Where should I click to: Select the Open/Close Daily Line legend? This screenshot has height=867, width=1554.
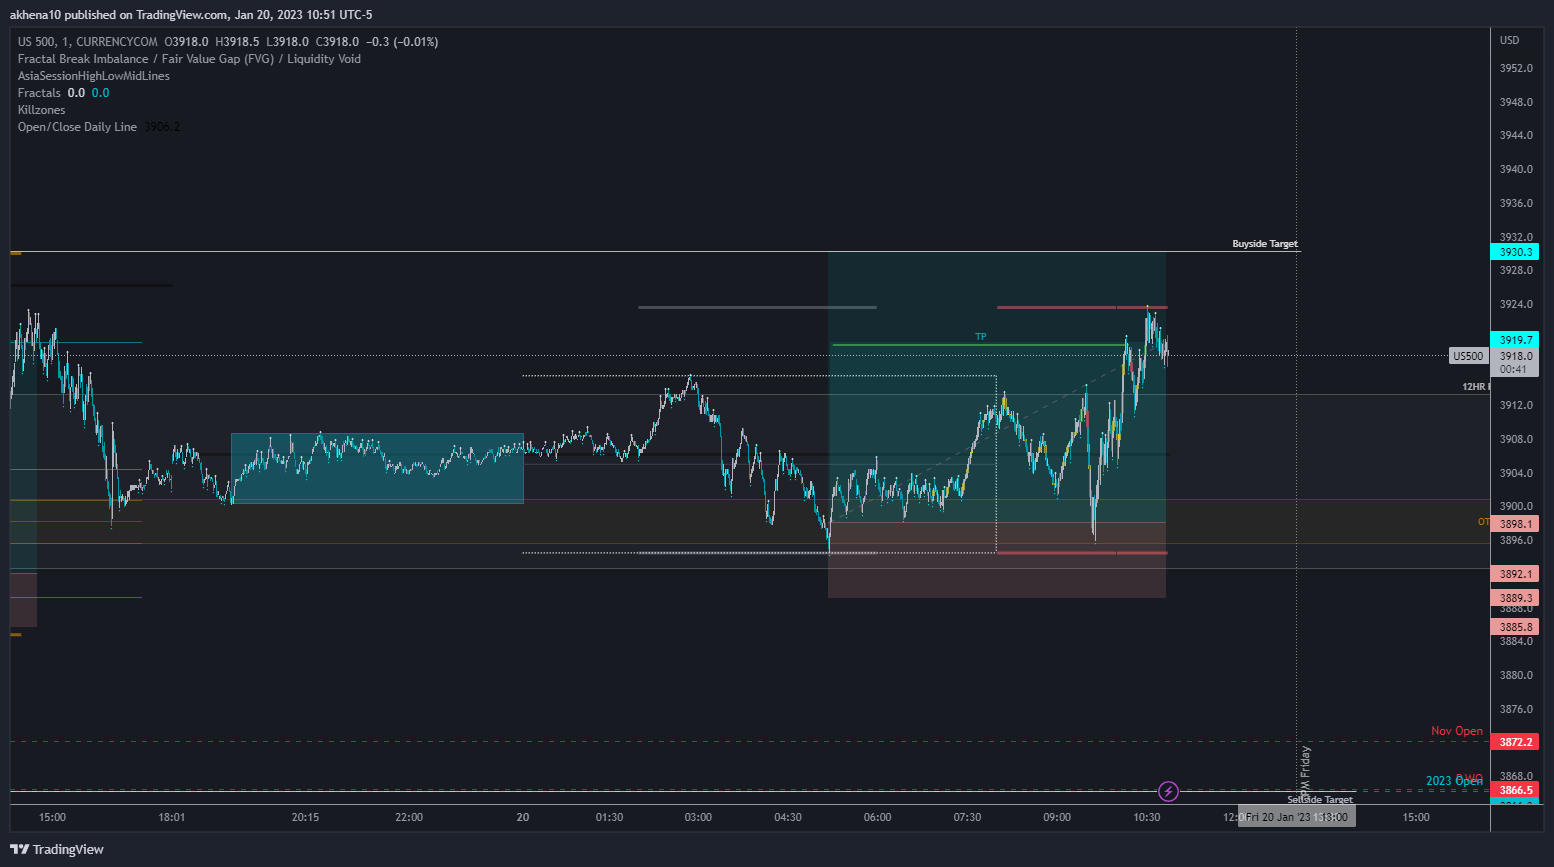pyautogui.click(x=77, y=127)
